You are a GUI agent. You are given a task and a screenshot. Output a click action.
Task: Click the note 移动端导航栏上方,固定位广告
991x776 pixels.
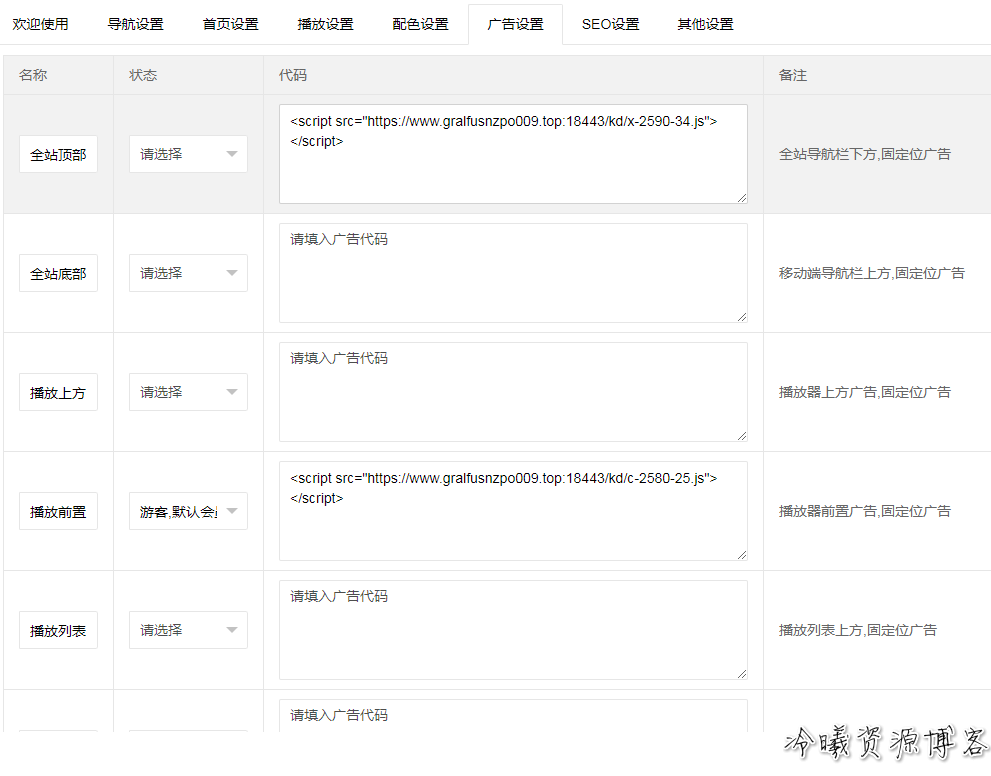pyautogui.click(x=872, y=273)
